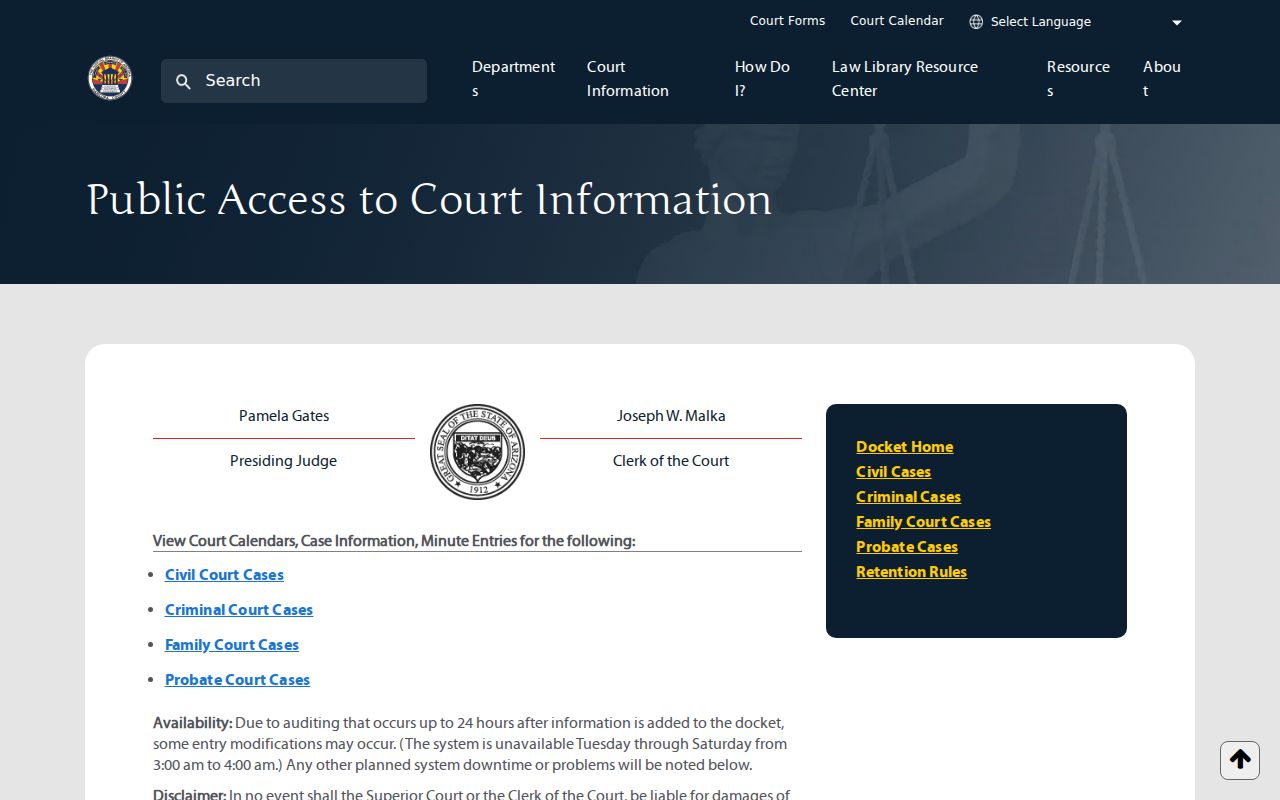The height and width of the screenshot is (800, 1280).
Task: Open Family Court Cases bullet link
Action: point(232,645)
